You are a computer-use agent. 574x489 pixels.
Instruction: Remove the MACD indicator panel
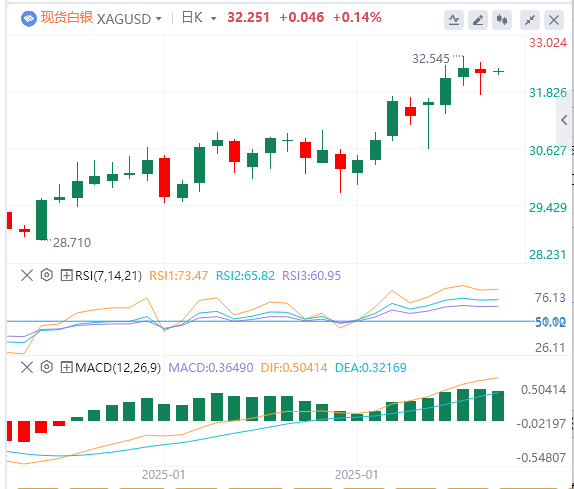(27, 367)
